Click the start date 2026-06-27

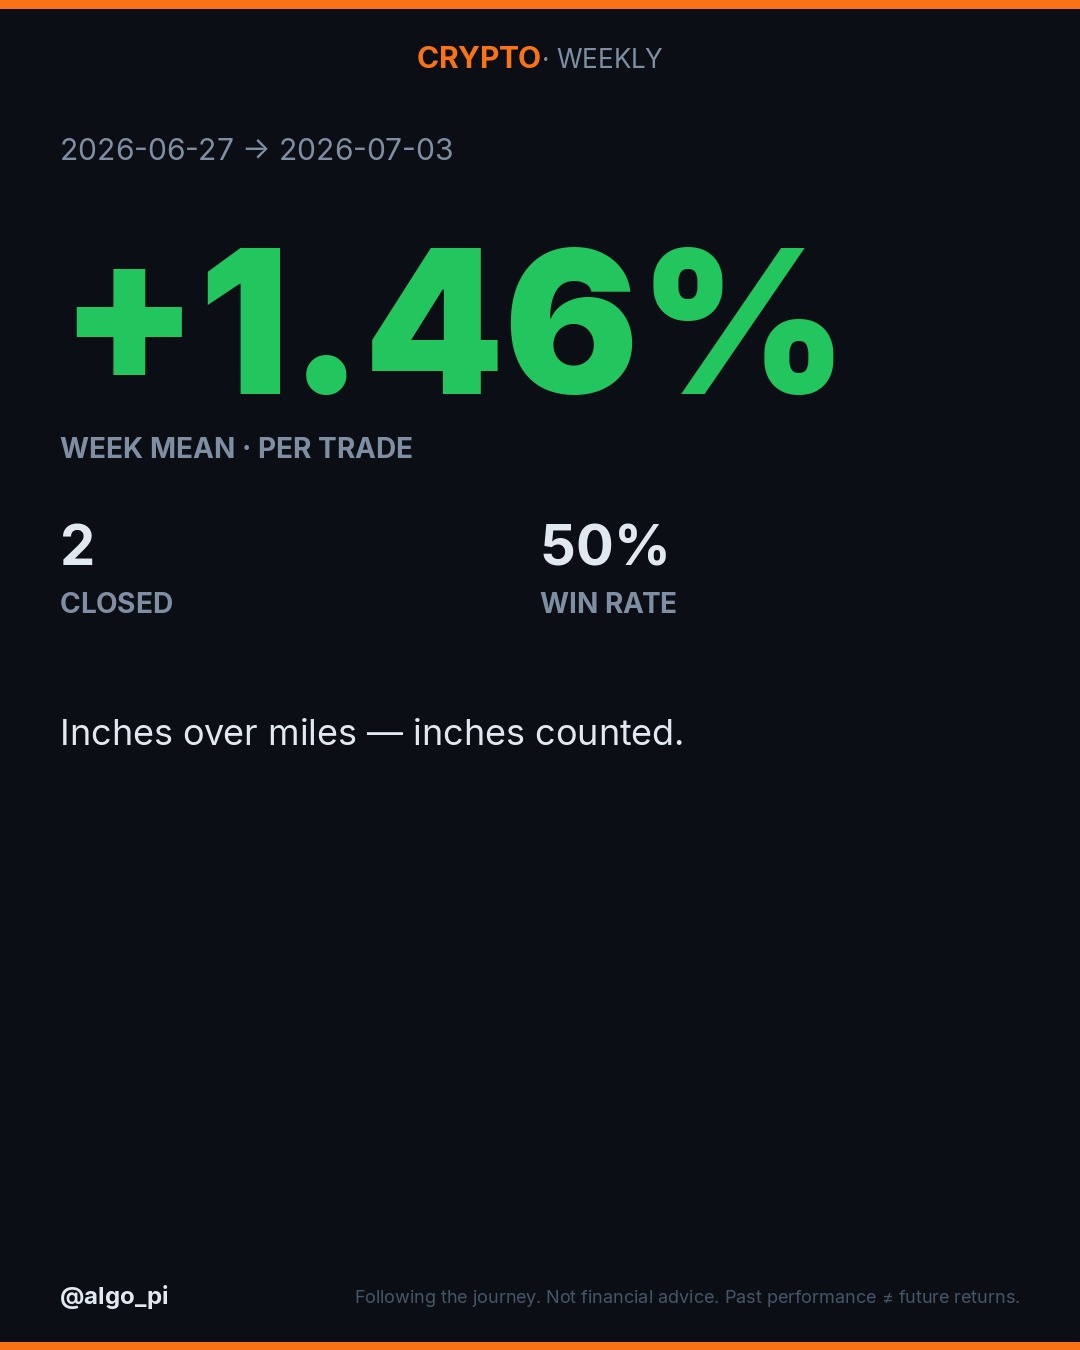[147, 149]
